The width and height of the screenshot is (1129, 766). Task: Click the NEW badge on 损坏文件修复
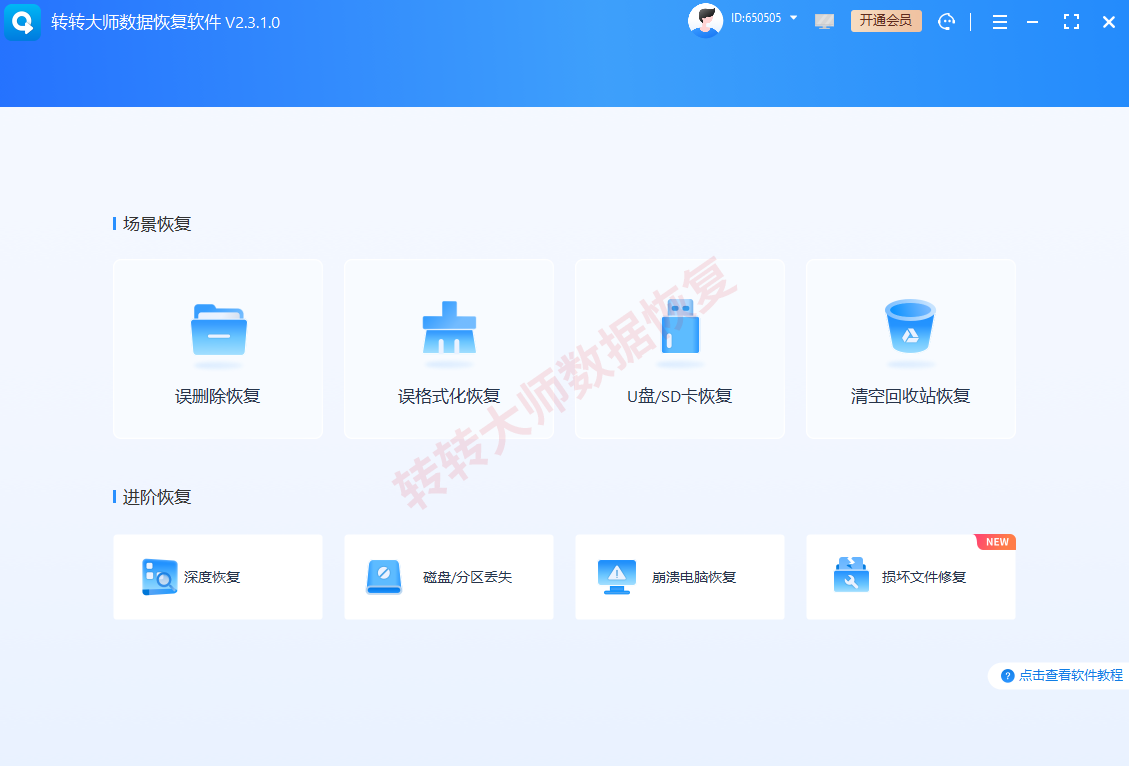tap(996, 542)
